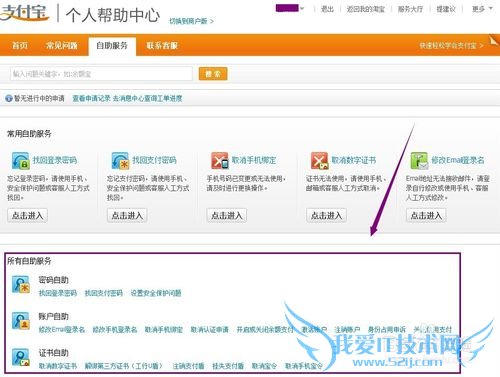The width and height of the screenshot is (500, 377).
Task: Click the 取消手机绑定 phone icon
Action: click(220, 161)
